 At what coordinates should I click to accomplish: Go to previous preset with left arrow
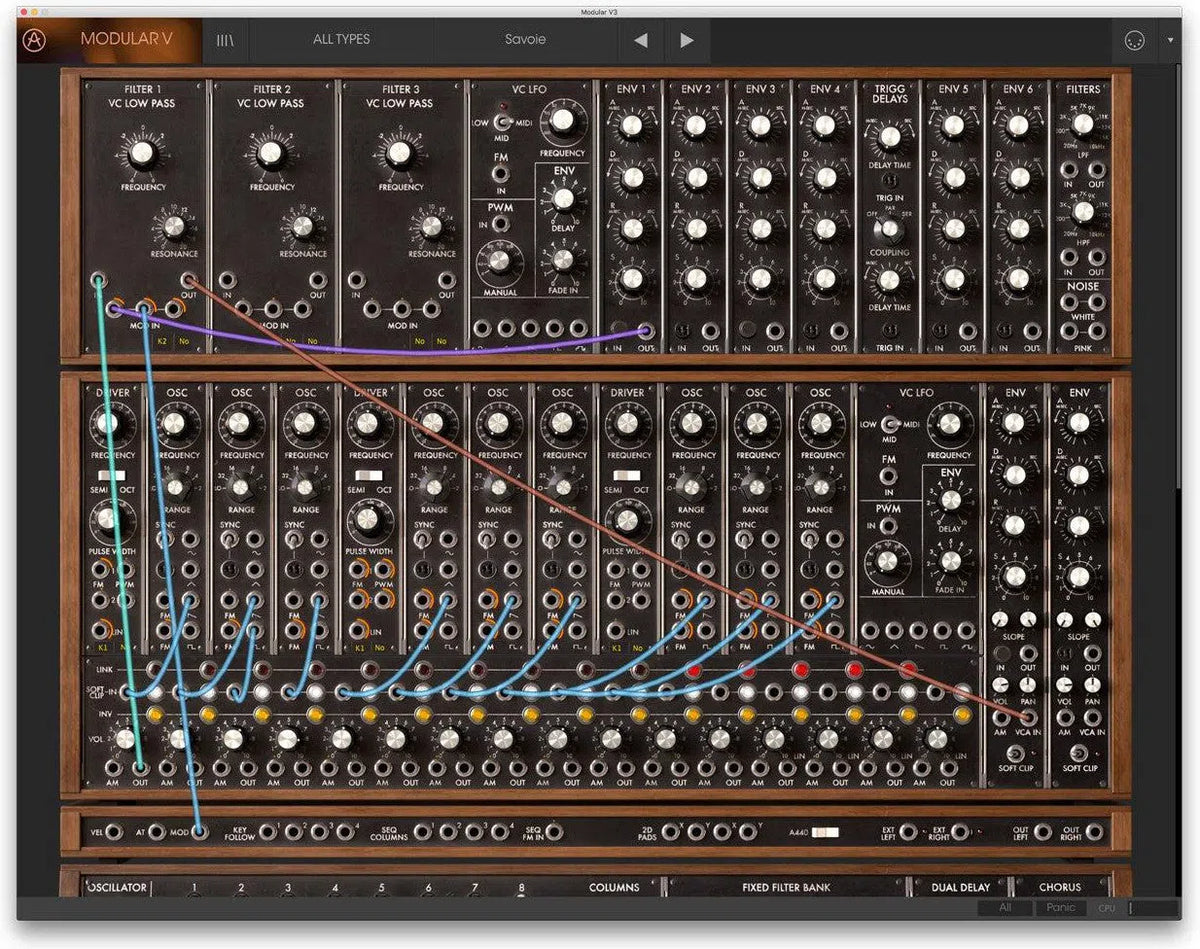[640, 39]
